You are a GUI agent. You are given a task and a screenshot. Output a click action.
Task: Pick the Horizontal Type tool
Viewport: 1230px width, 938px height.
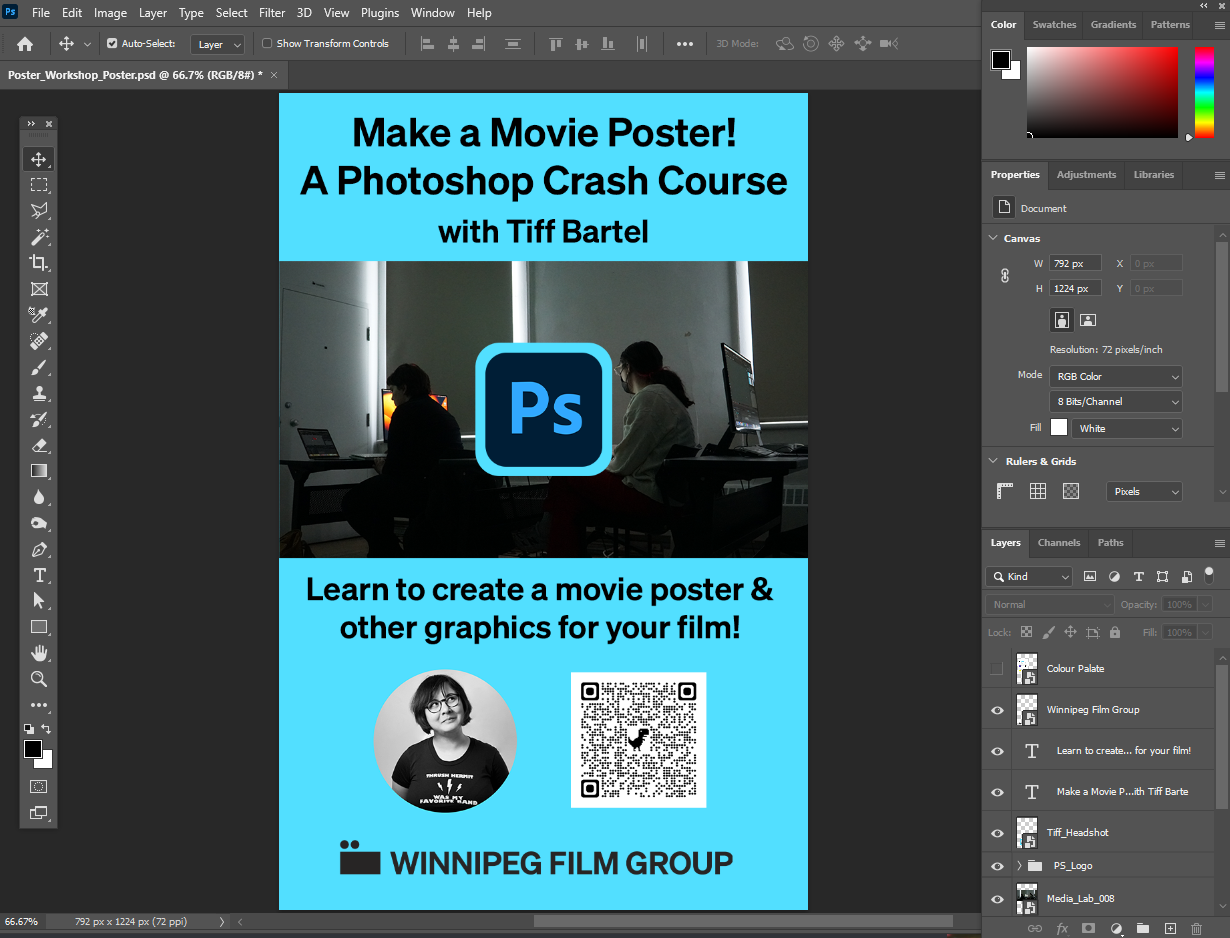pos(39,575)
